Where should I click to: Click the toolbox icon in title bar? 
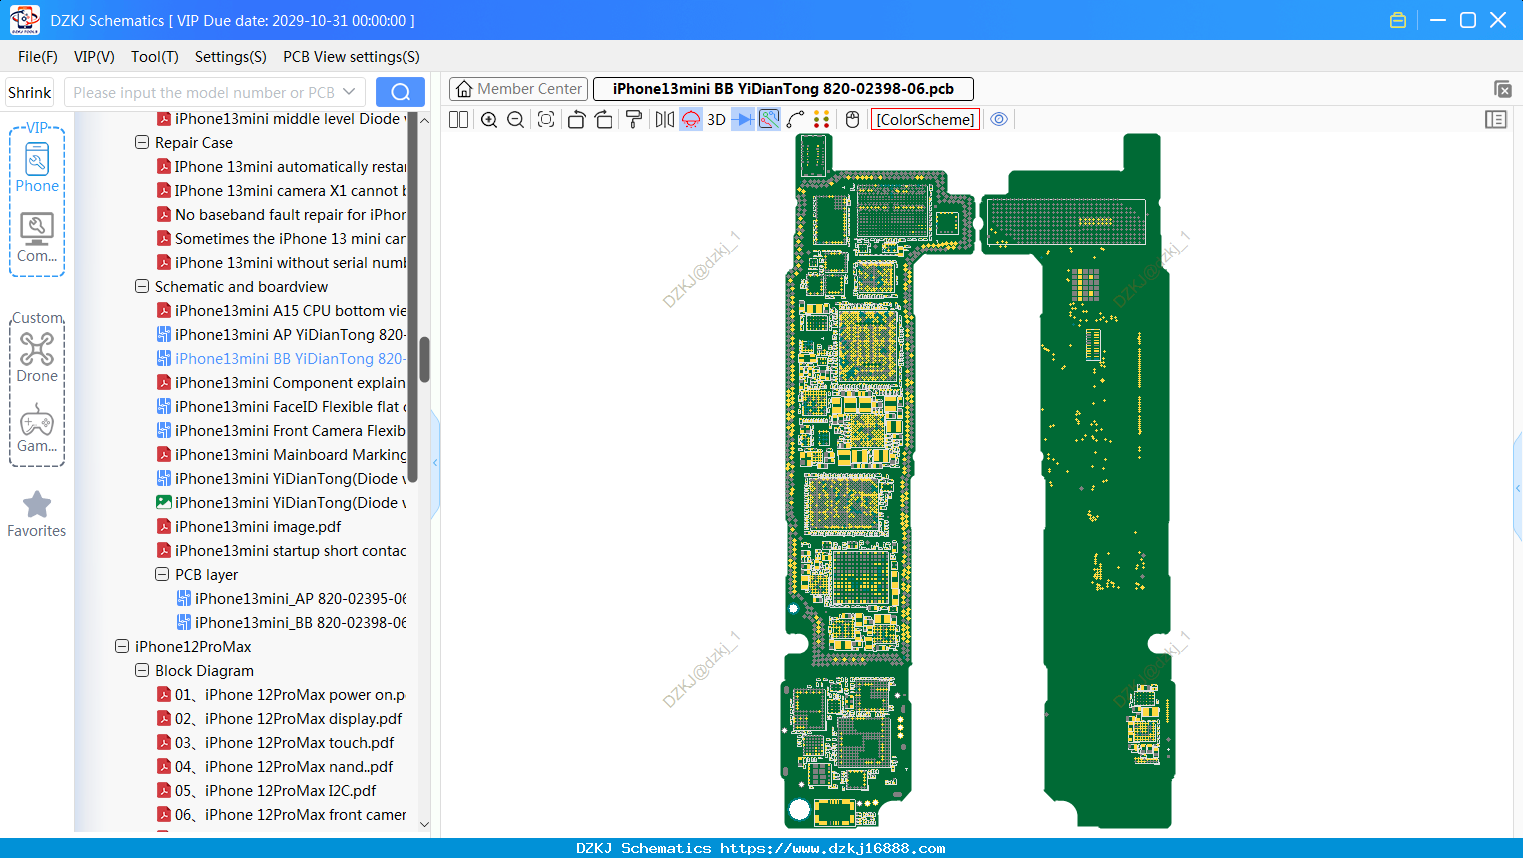coord(1398,20)
